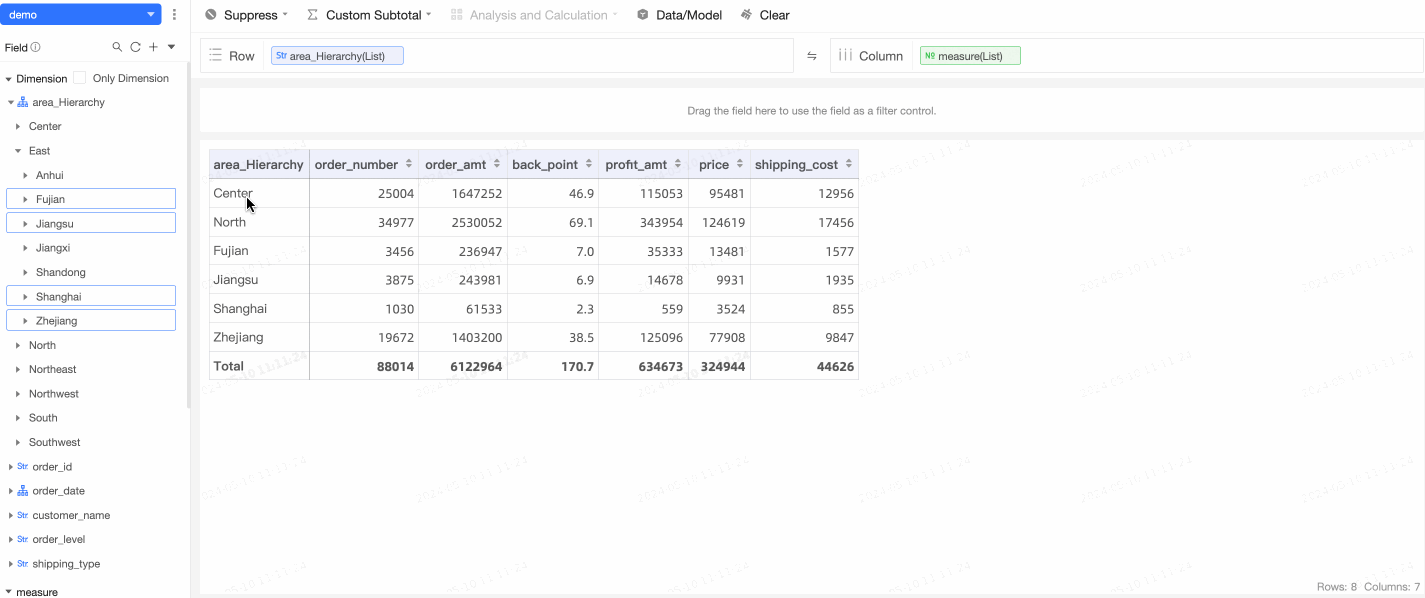Click the Total row label
The width and height of the screenshot is (1425, 598).
259,366
